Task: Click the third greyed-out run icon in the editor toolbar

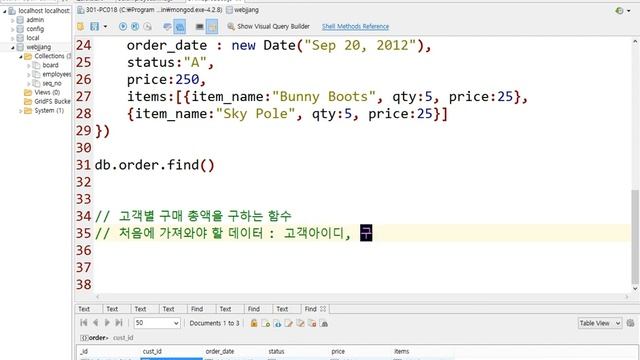Action: [148, 27]
